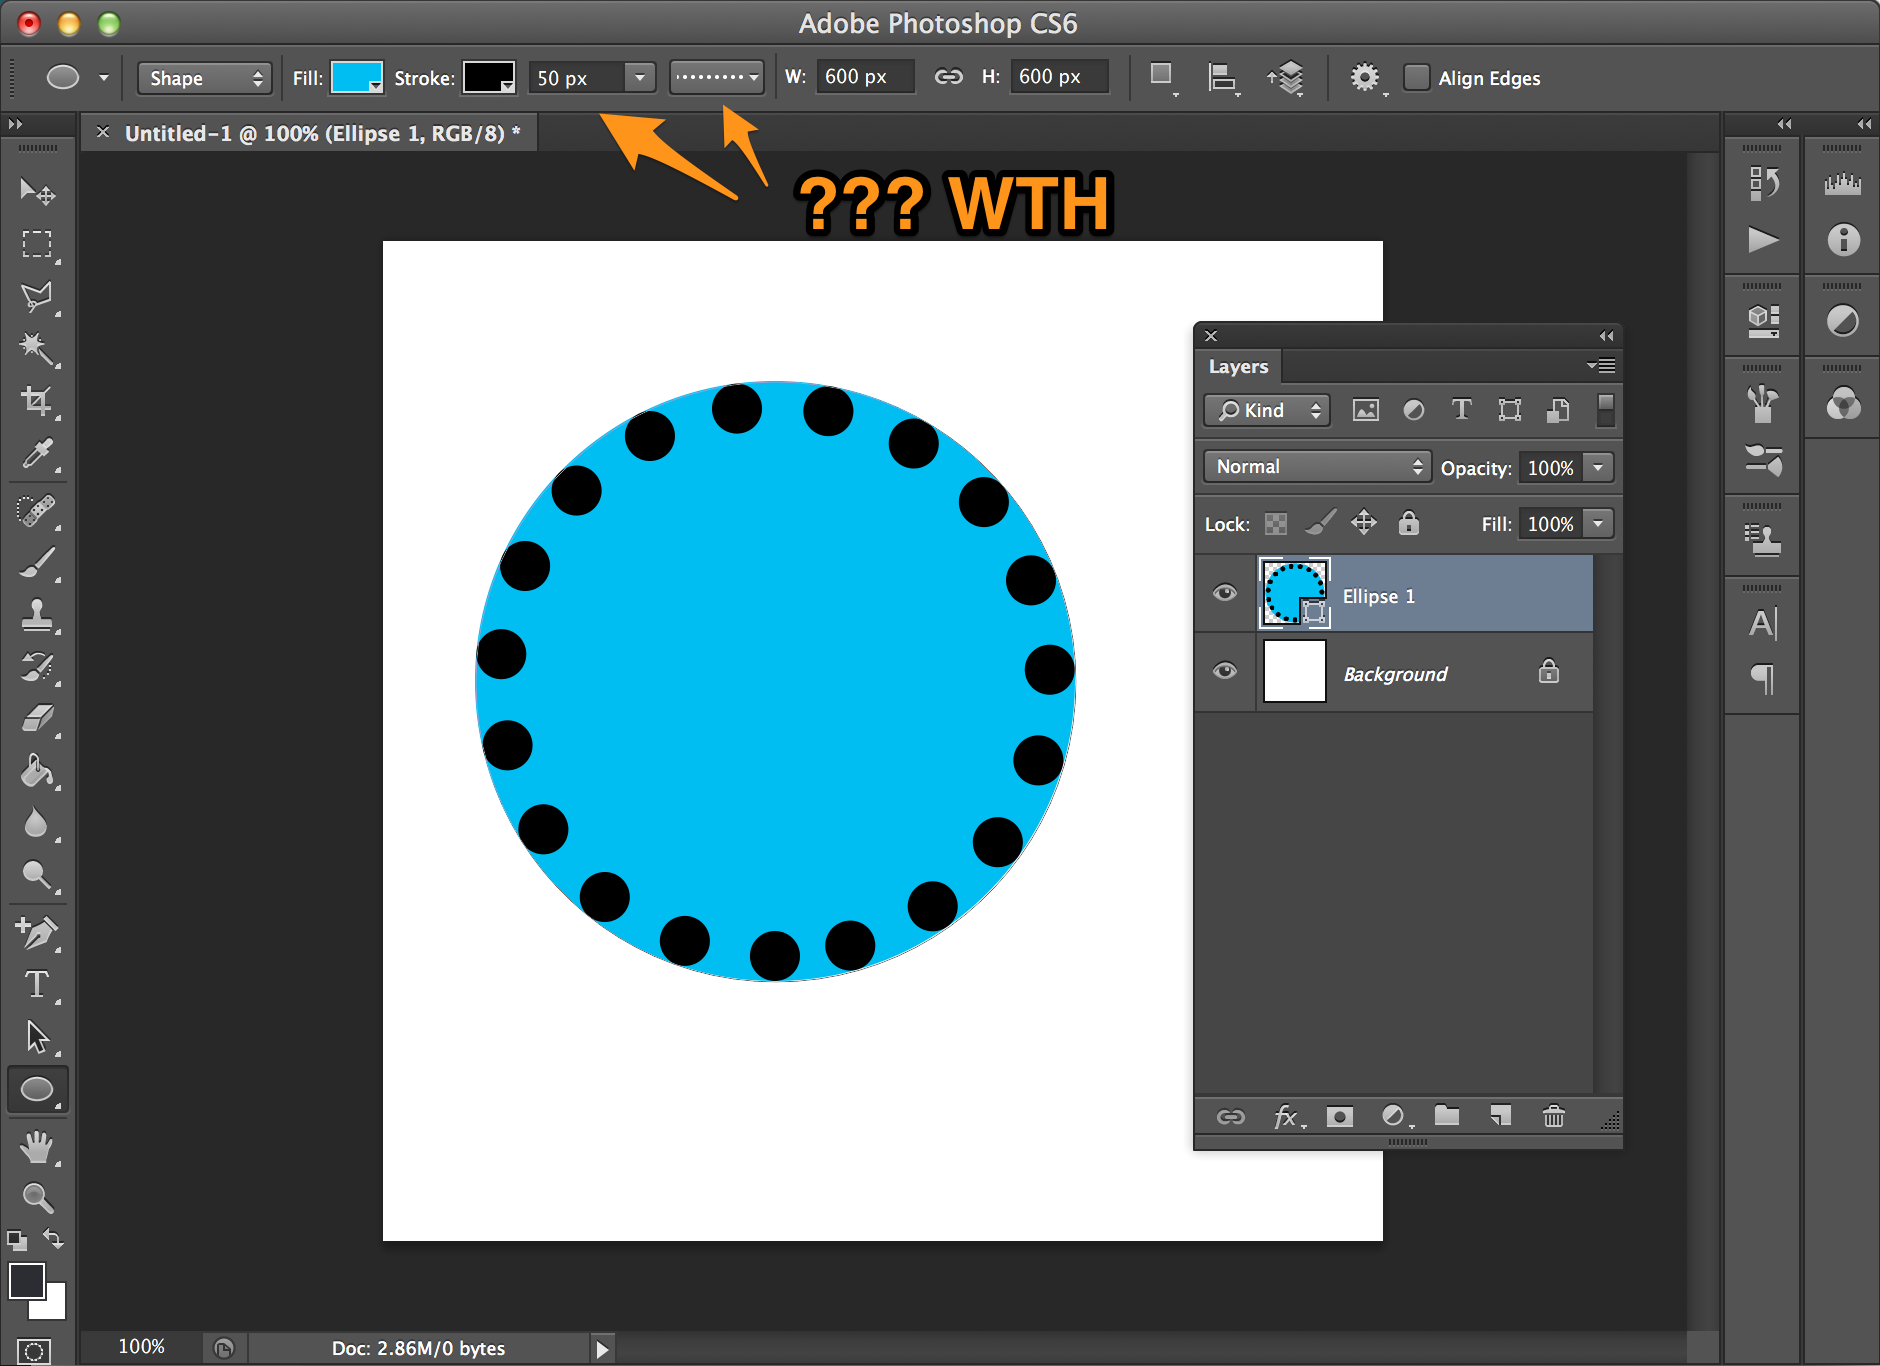Delete layer using trash icon
Screen dimensions: 1880x1366
point(1552,1116)
